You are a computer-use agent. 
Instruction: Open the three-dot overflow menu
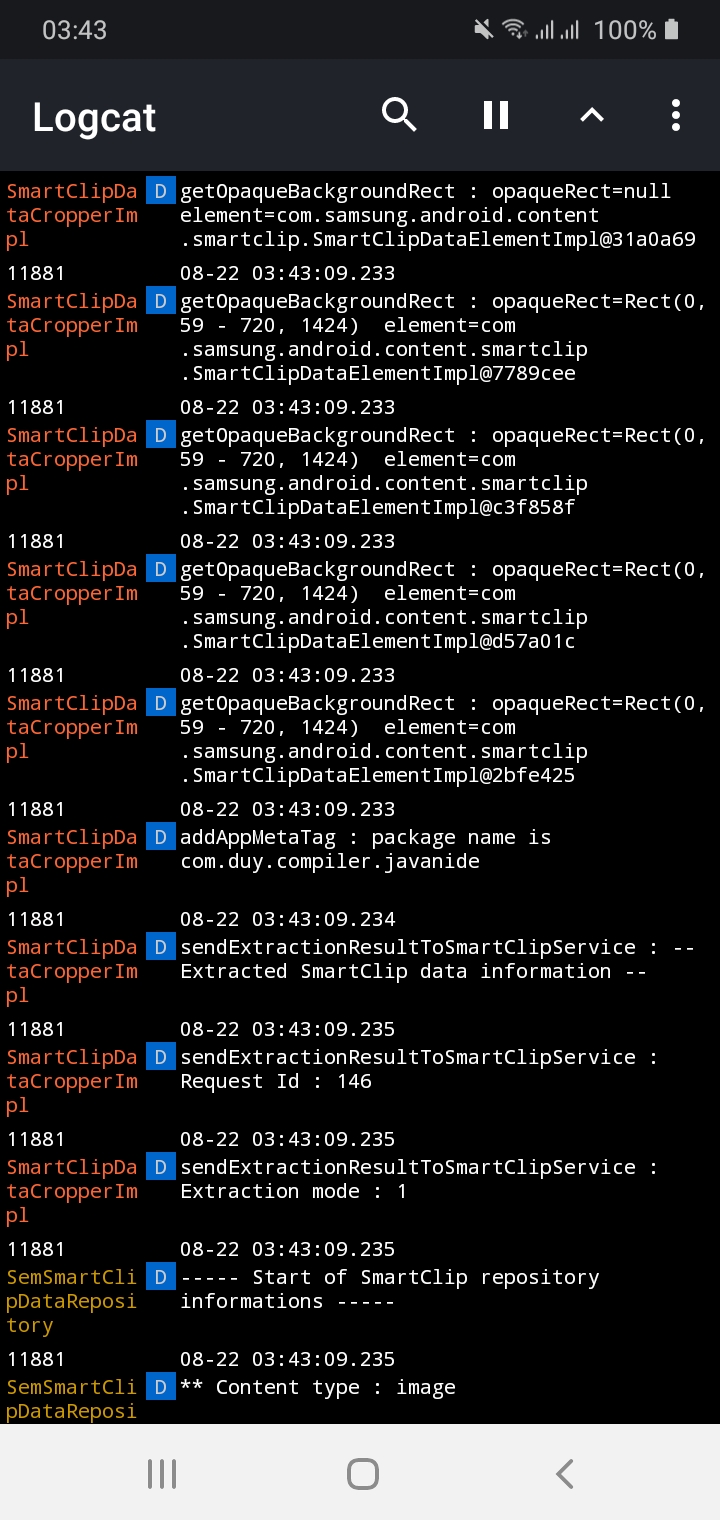click(675, 115)
